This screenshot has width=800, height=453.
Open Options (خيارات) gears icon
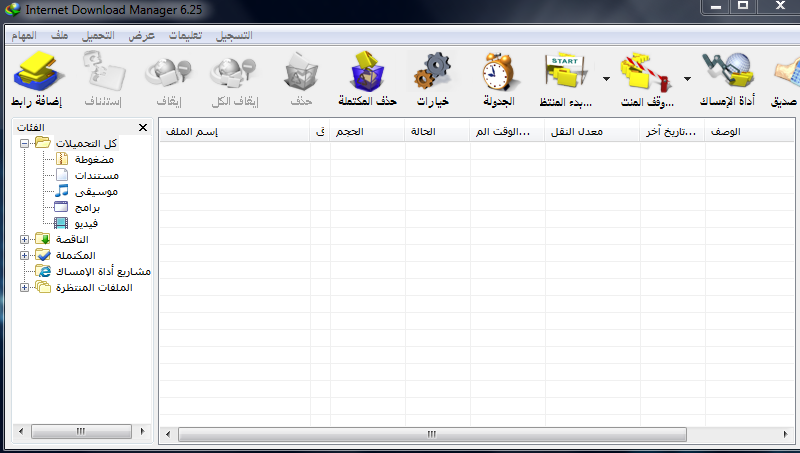433,71
